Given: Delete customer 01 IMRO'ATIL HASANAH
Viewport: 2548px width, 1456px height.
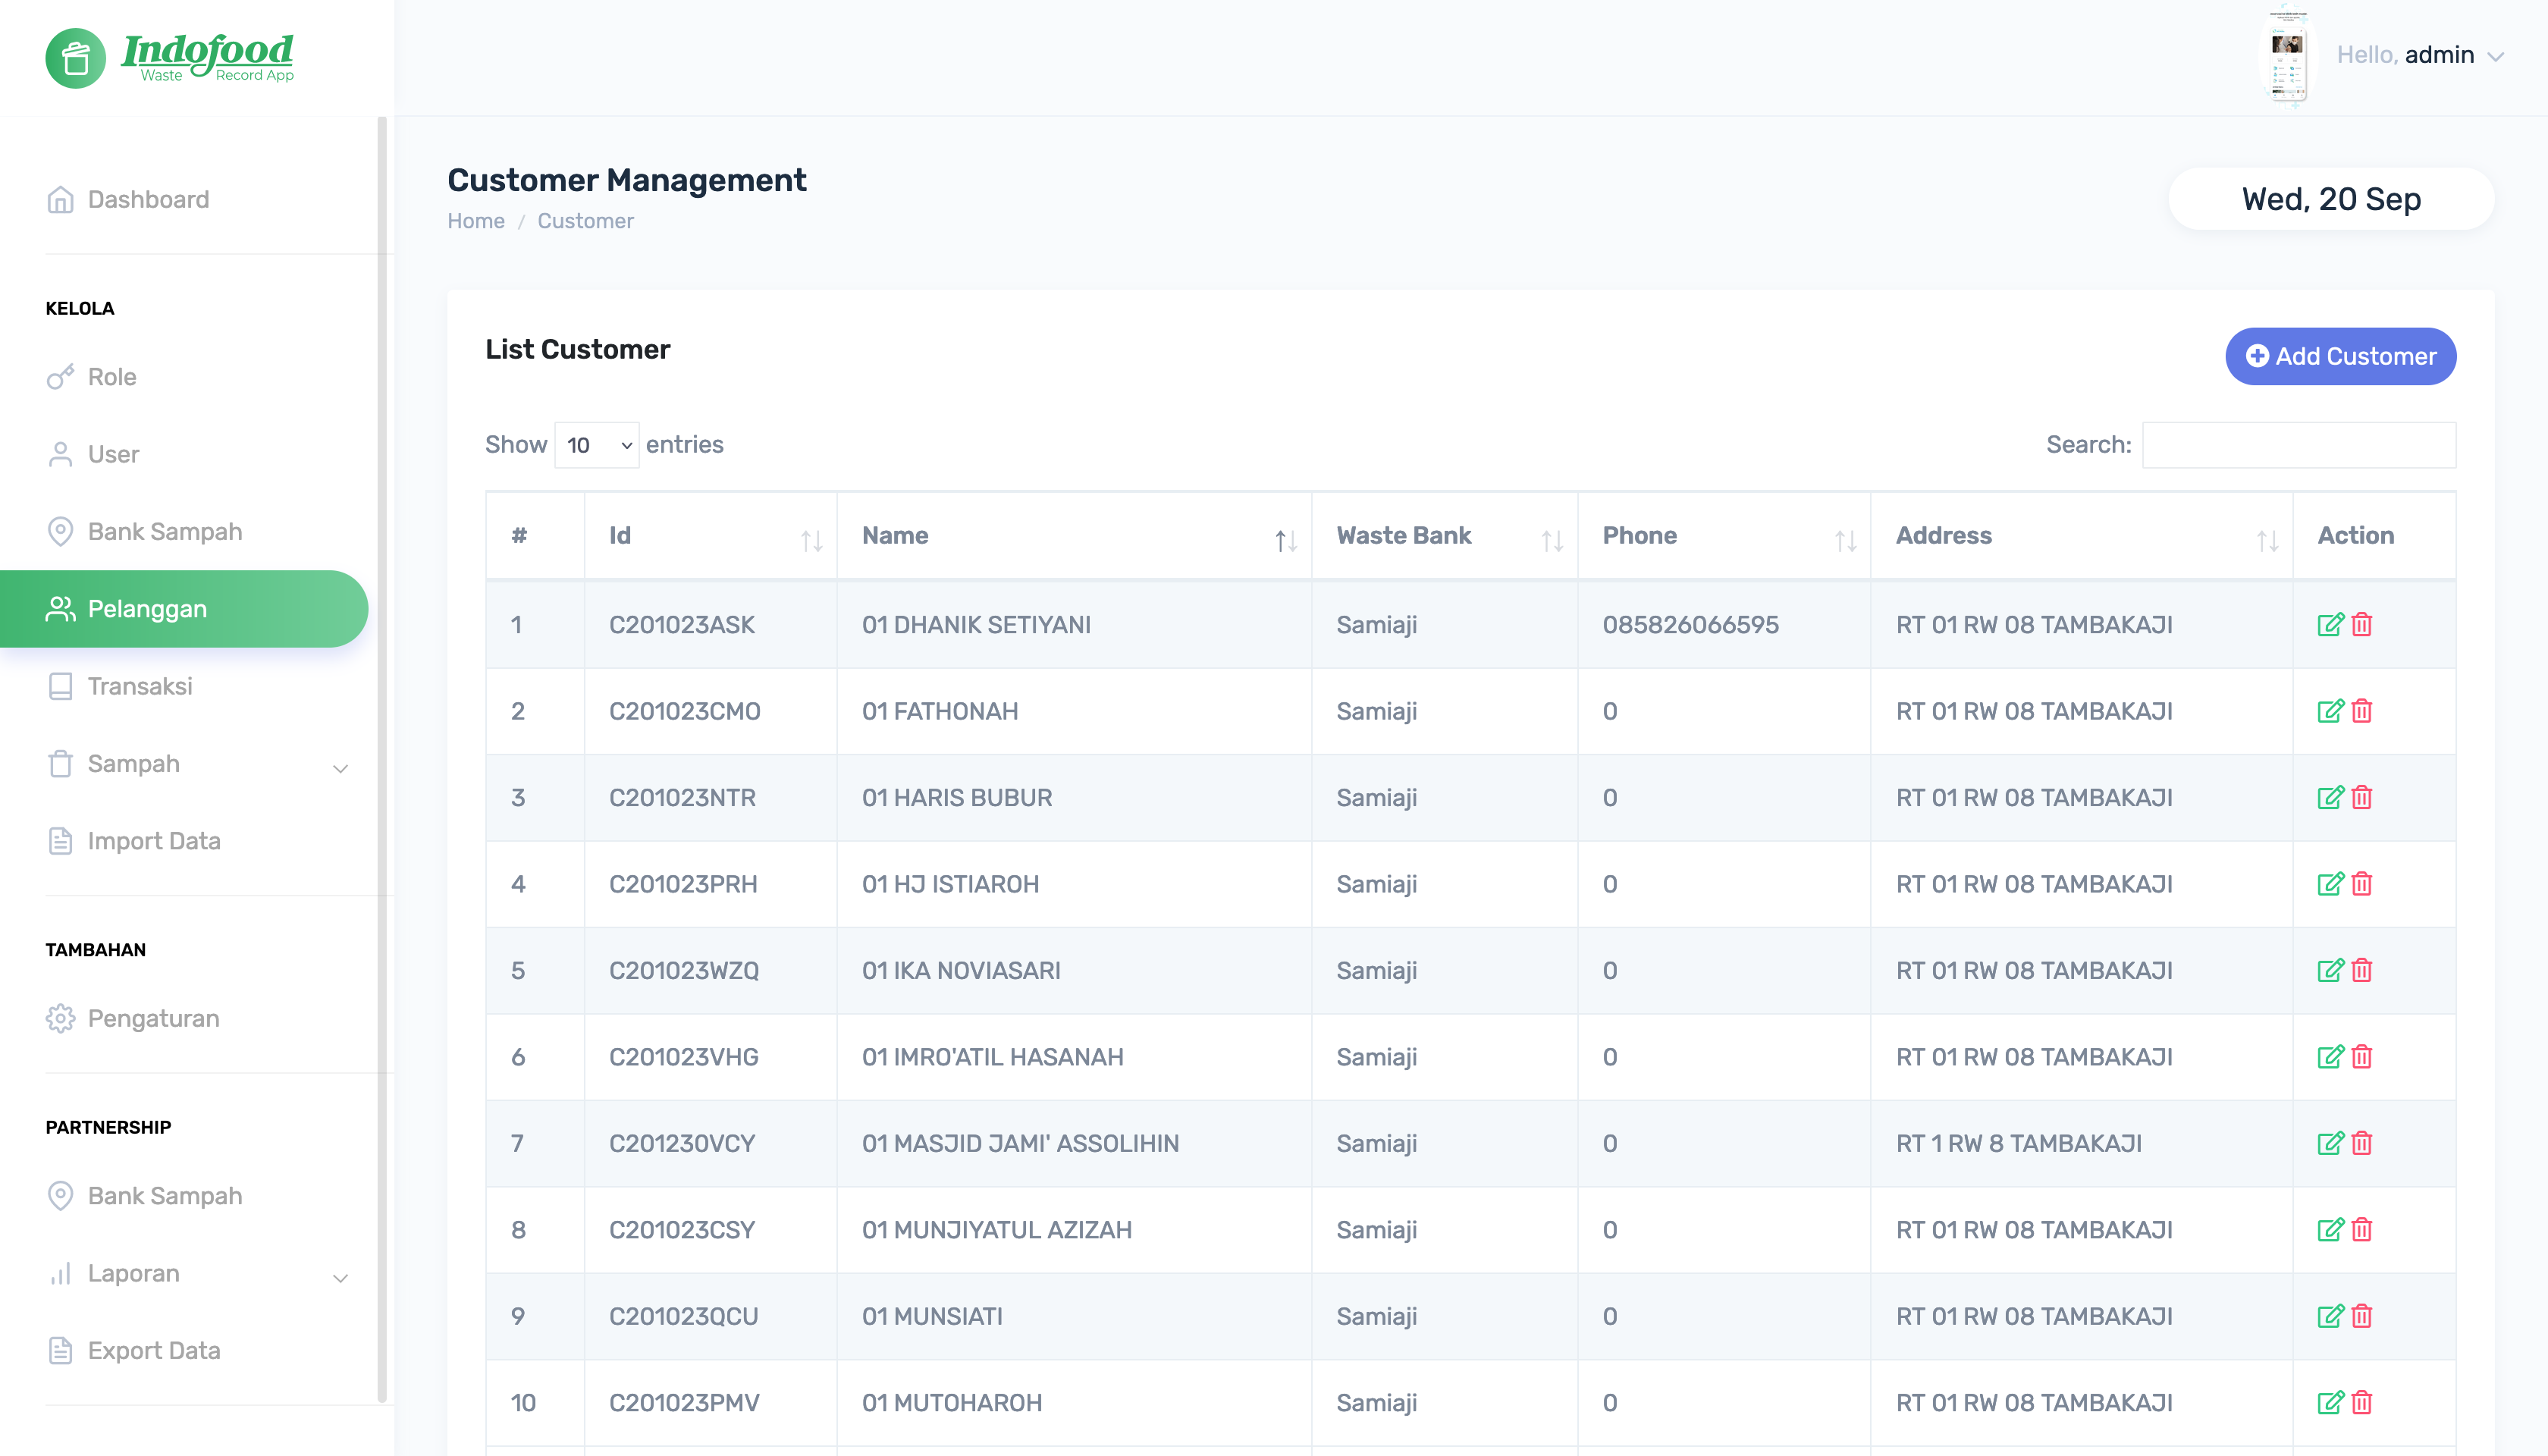Looking at the screenshot, I should click(x=2362, y=1057).
